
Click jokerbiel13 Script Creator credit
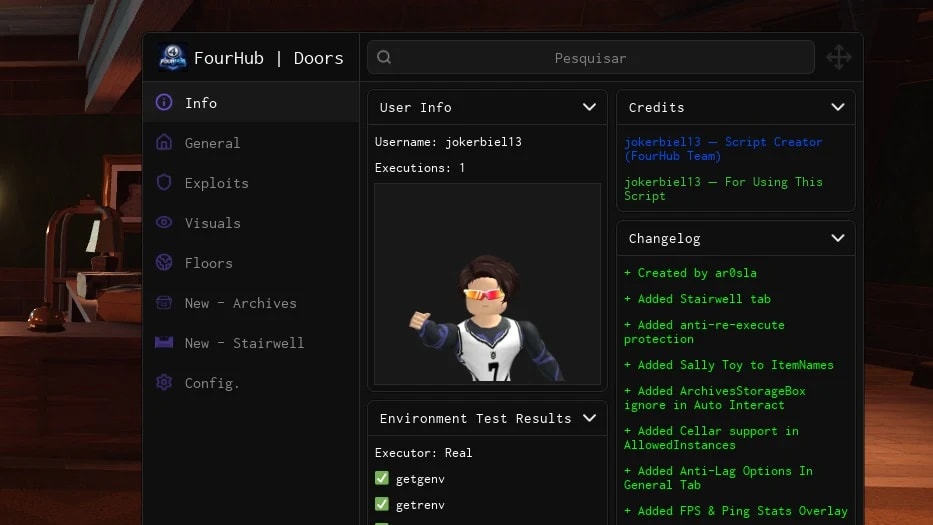pyautogui.click(x=723, y=149)
